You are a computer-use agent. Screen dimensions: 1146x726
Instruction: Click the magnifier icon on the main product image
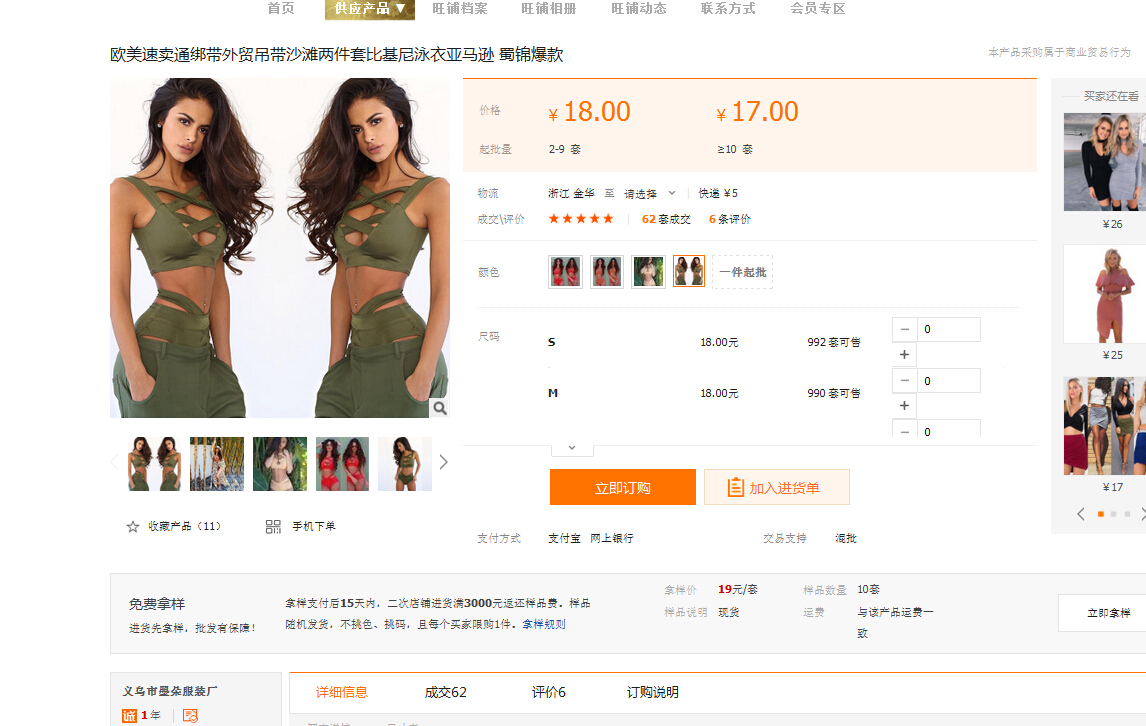pyautogui.click(x=439, y=408)
